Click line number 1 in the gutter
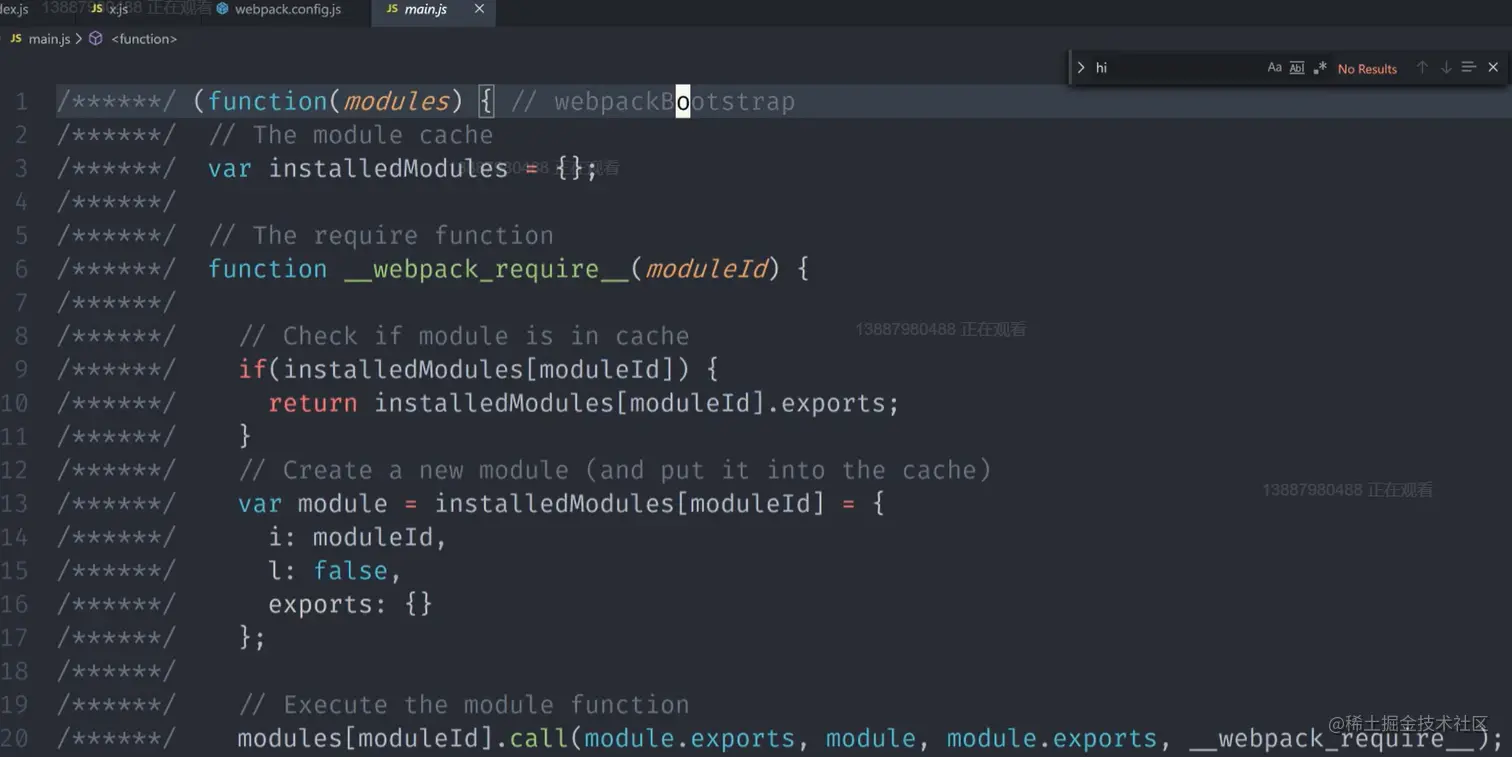Image resolution: width=1512 pixels, height=757 pixels. point(21,102)
